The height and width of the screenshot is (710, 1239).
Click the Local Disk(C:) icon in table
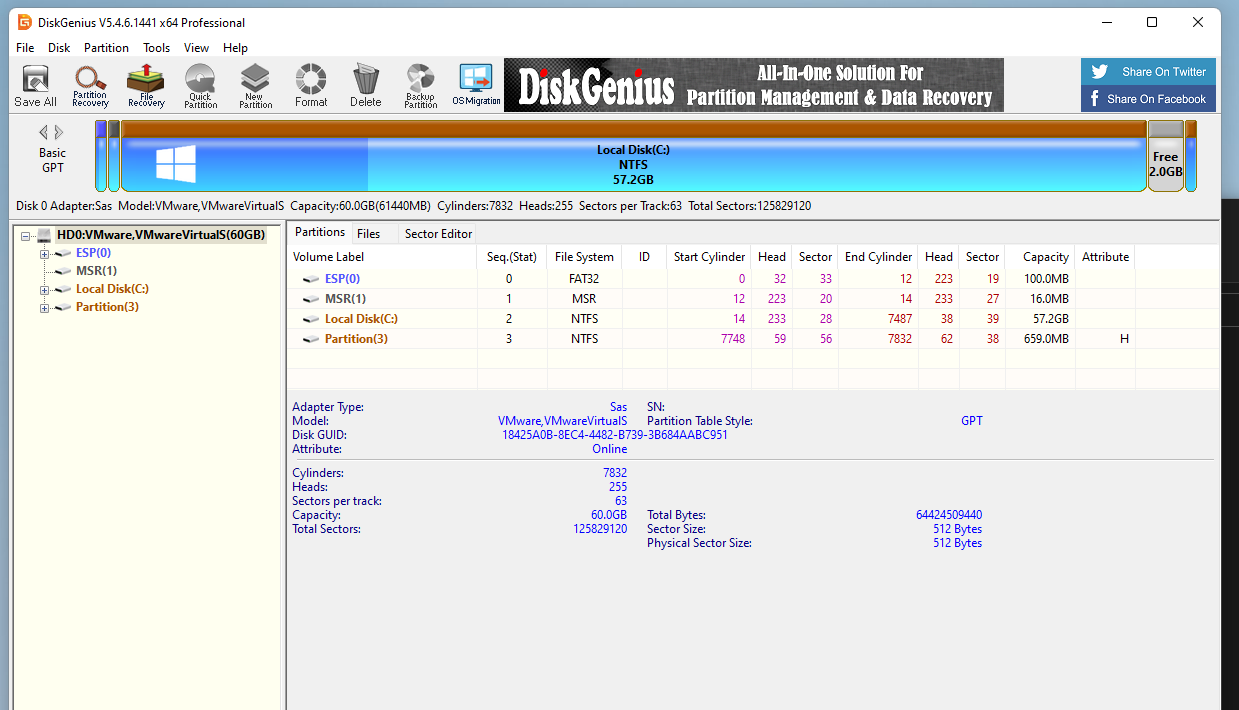[x=312, y=319]
